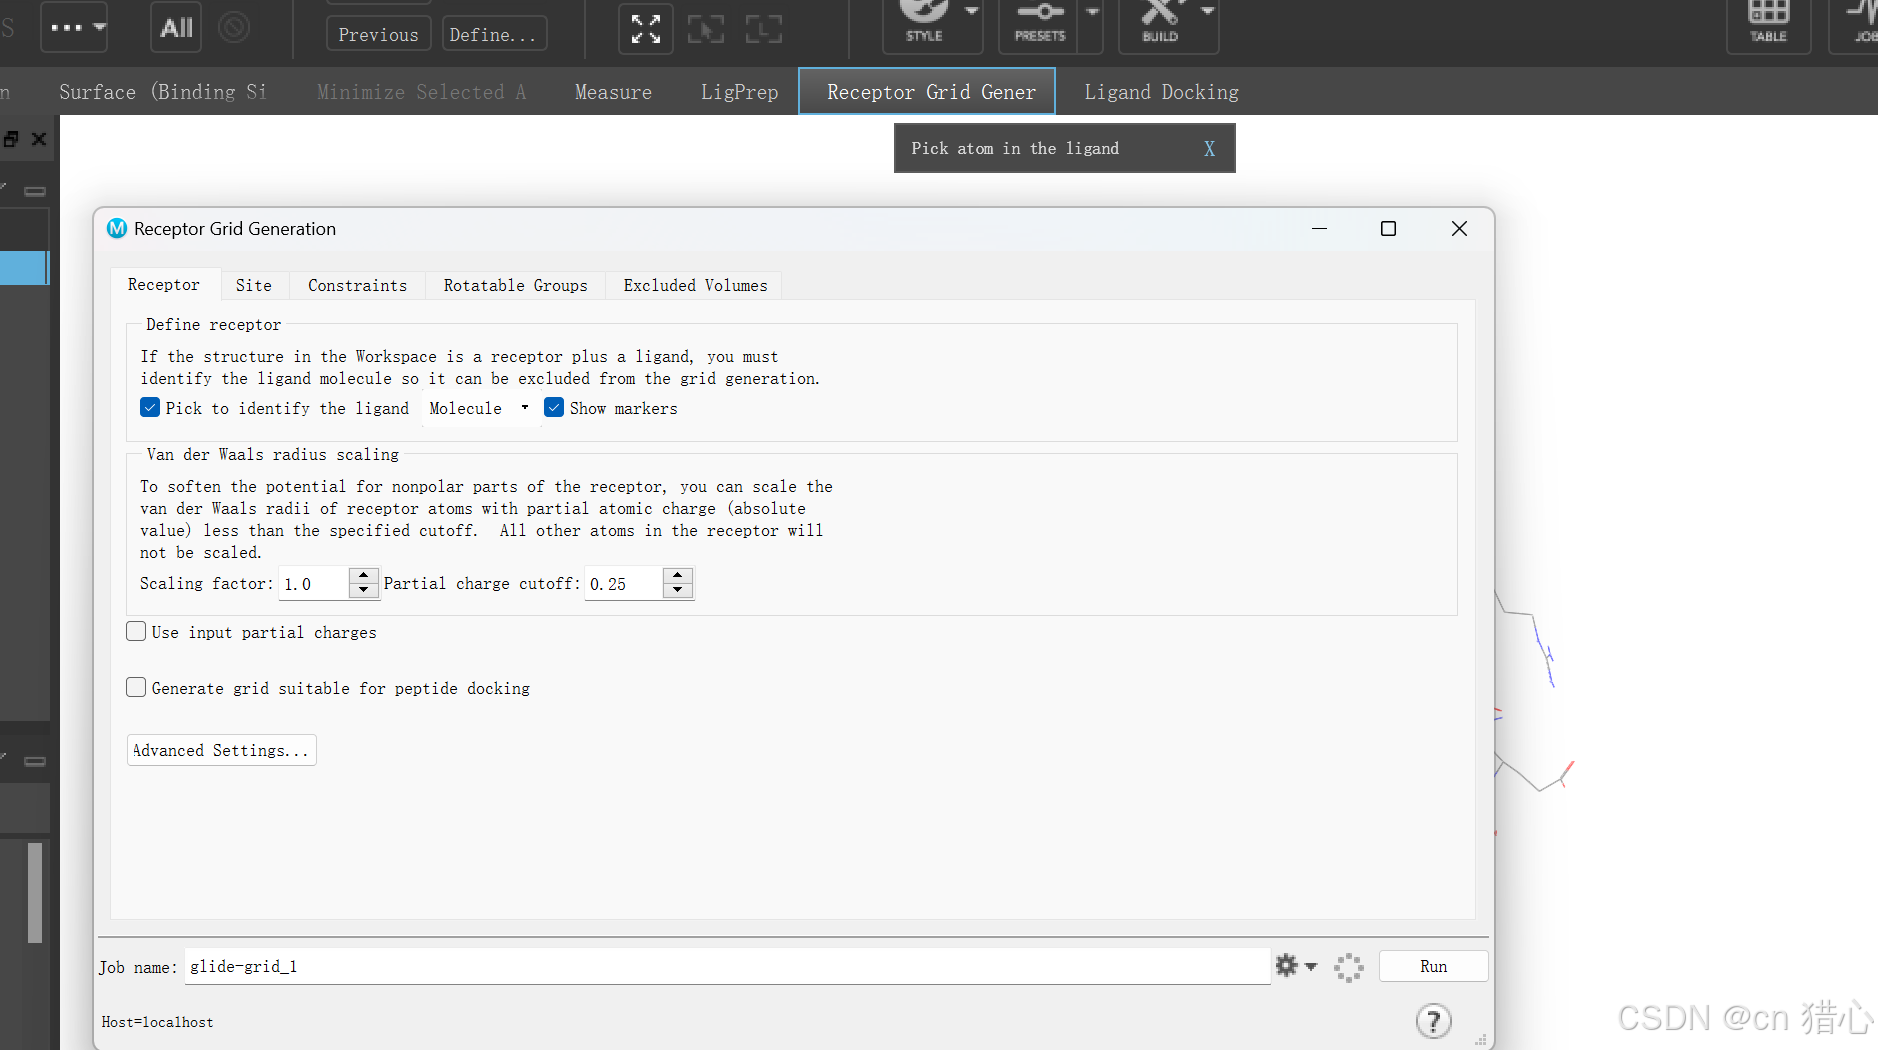The image size is (1878, 1050).
Task: Click the Define... selection button
Action: click(494, 34)
